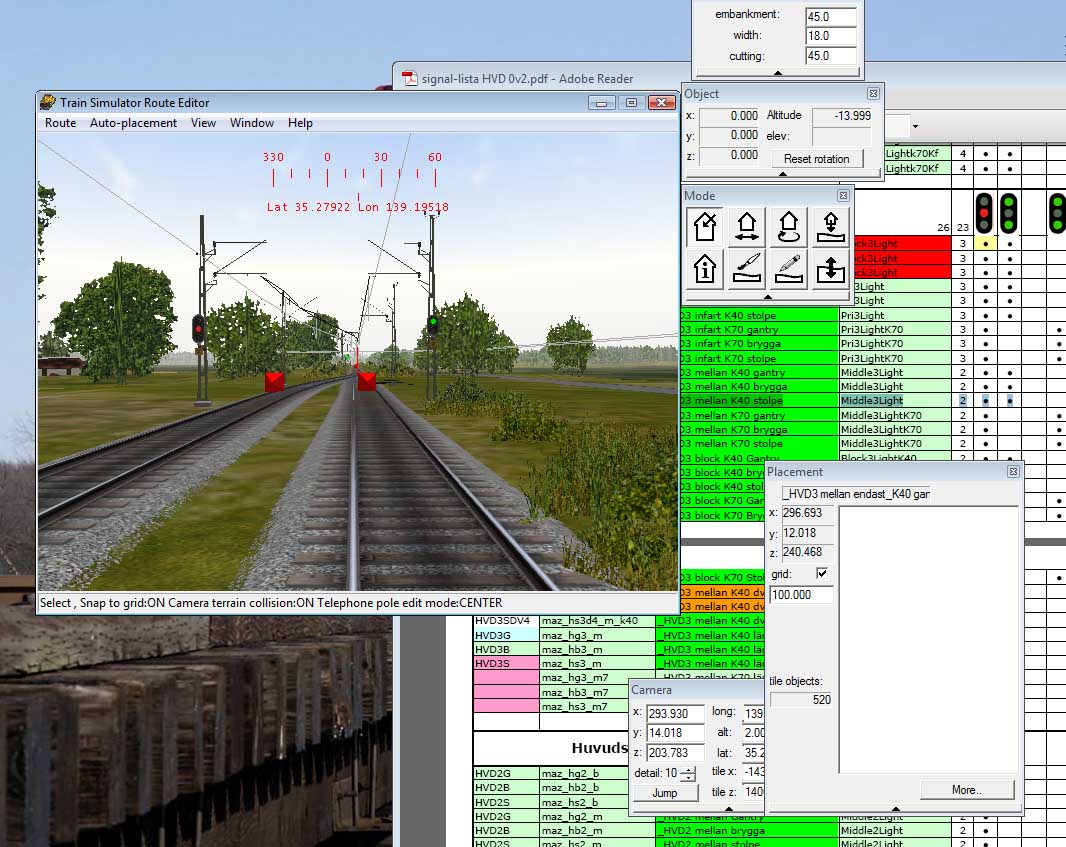Activate the move object mode icon
The height and width of the screenshot is (847, 1066).
tap(747, 227)
